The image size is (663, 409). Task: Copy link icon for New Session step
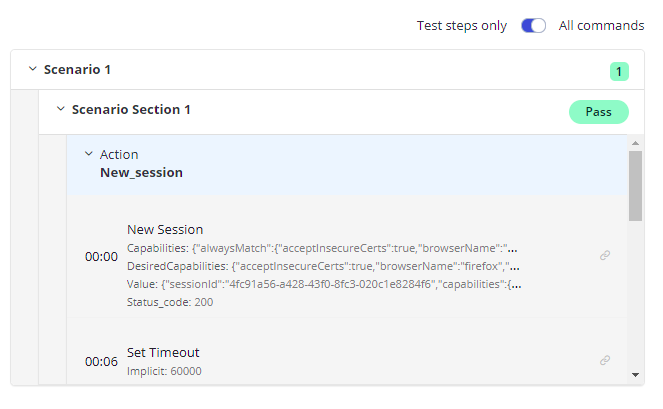[605, 255]
